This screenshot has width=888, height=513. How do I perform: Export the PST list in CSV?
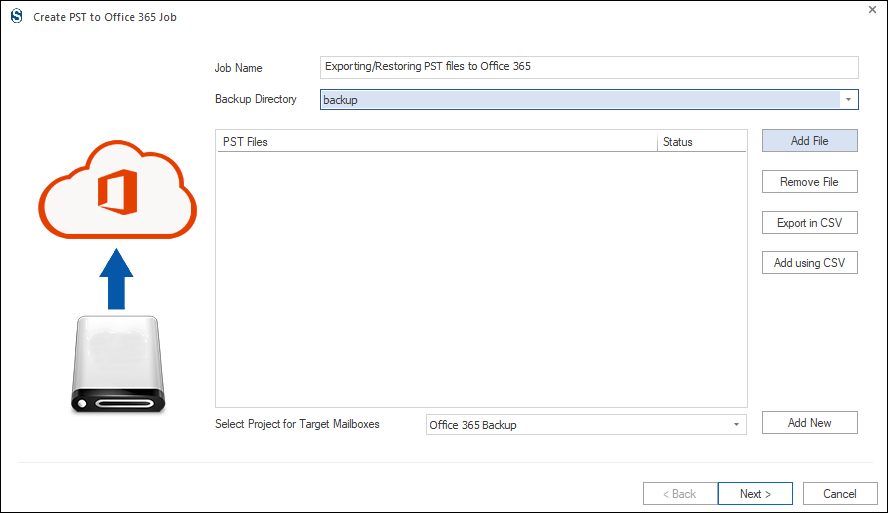[x=809, y=223]
